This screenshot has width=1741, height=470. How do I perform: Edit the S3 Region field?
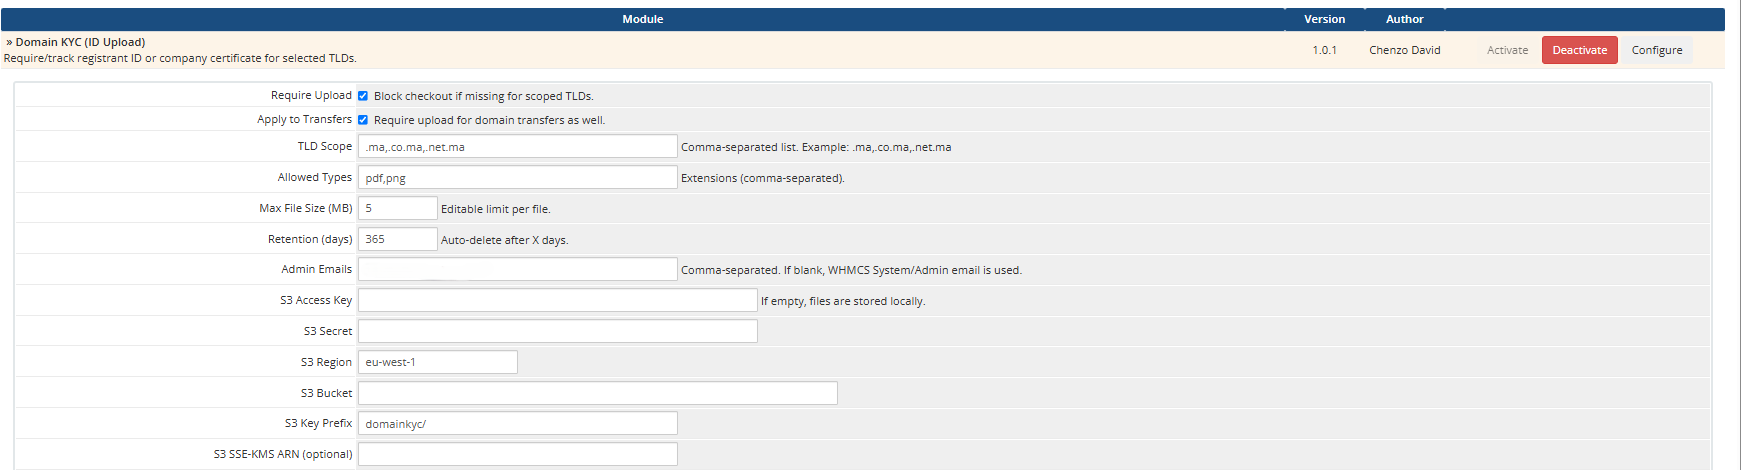point(437,363)
